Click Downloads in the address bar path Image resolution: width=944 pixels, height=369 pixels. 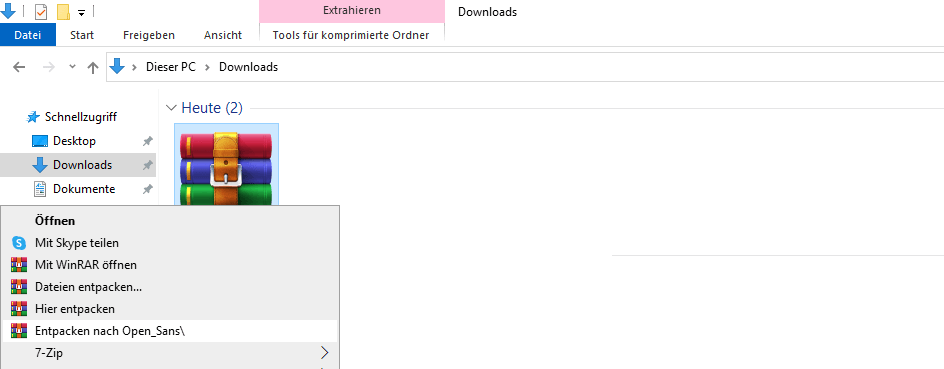248,67
